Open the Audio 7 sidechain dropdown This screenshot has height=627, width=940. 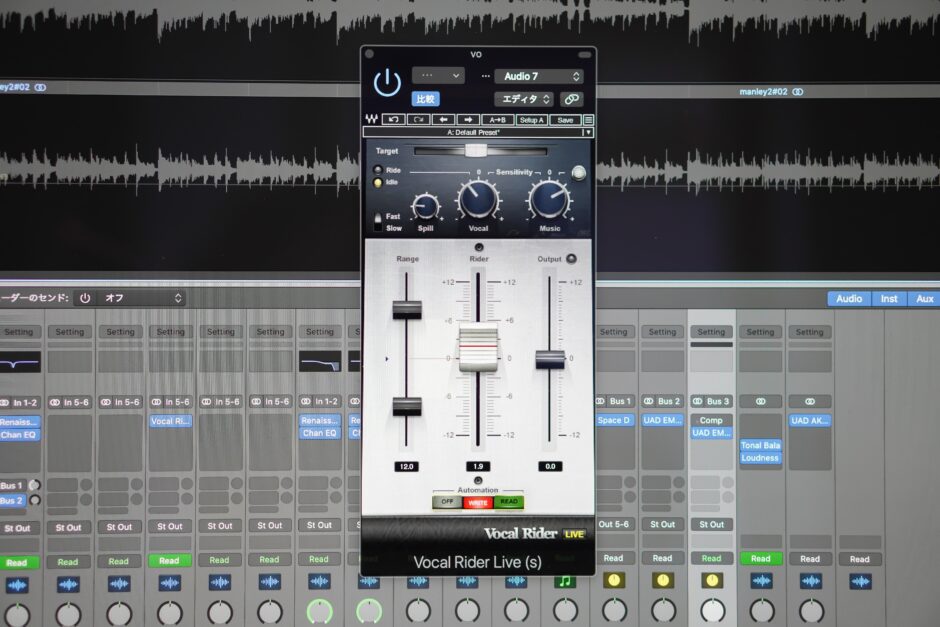point(538,76)
